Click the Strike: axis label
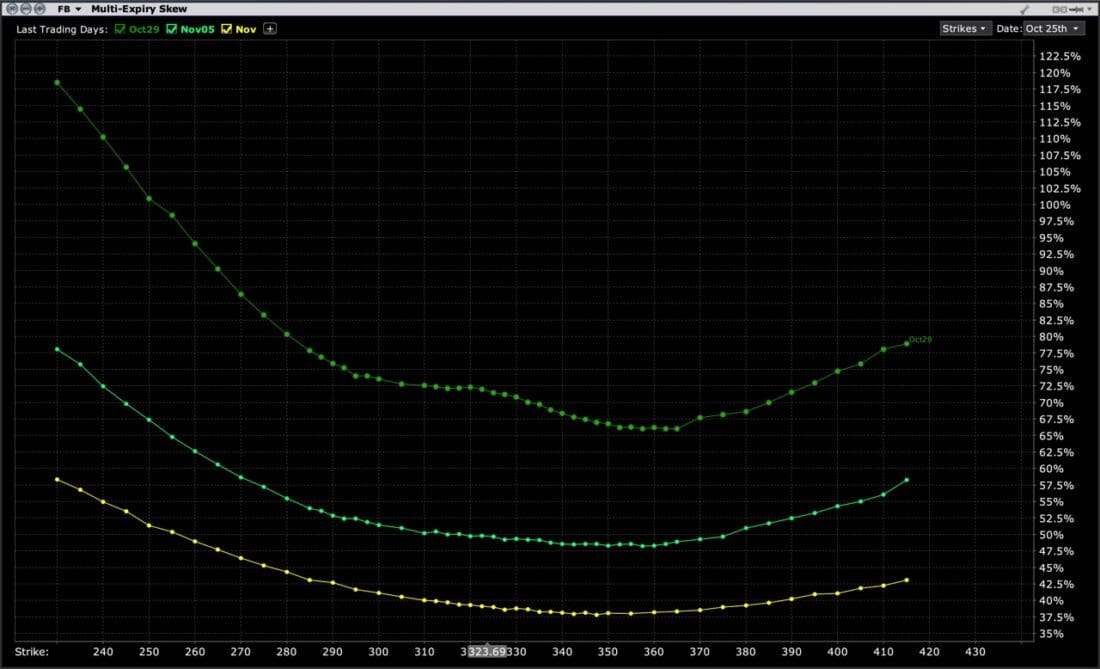 pyautogui.click(x=32, y=651)
